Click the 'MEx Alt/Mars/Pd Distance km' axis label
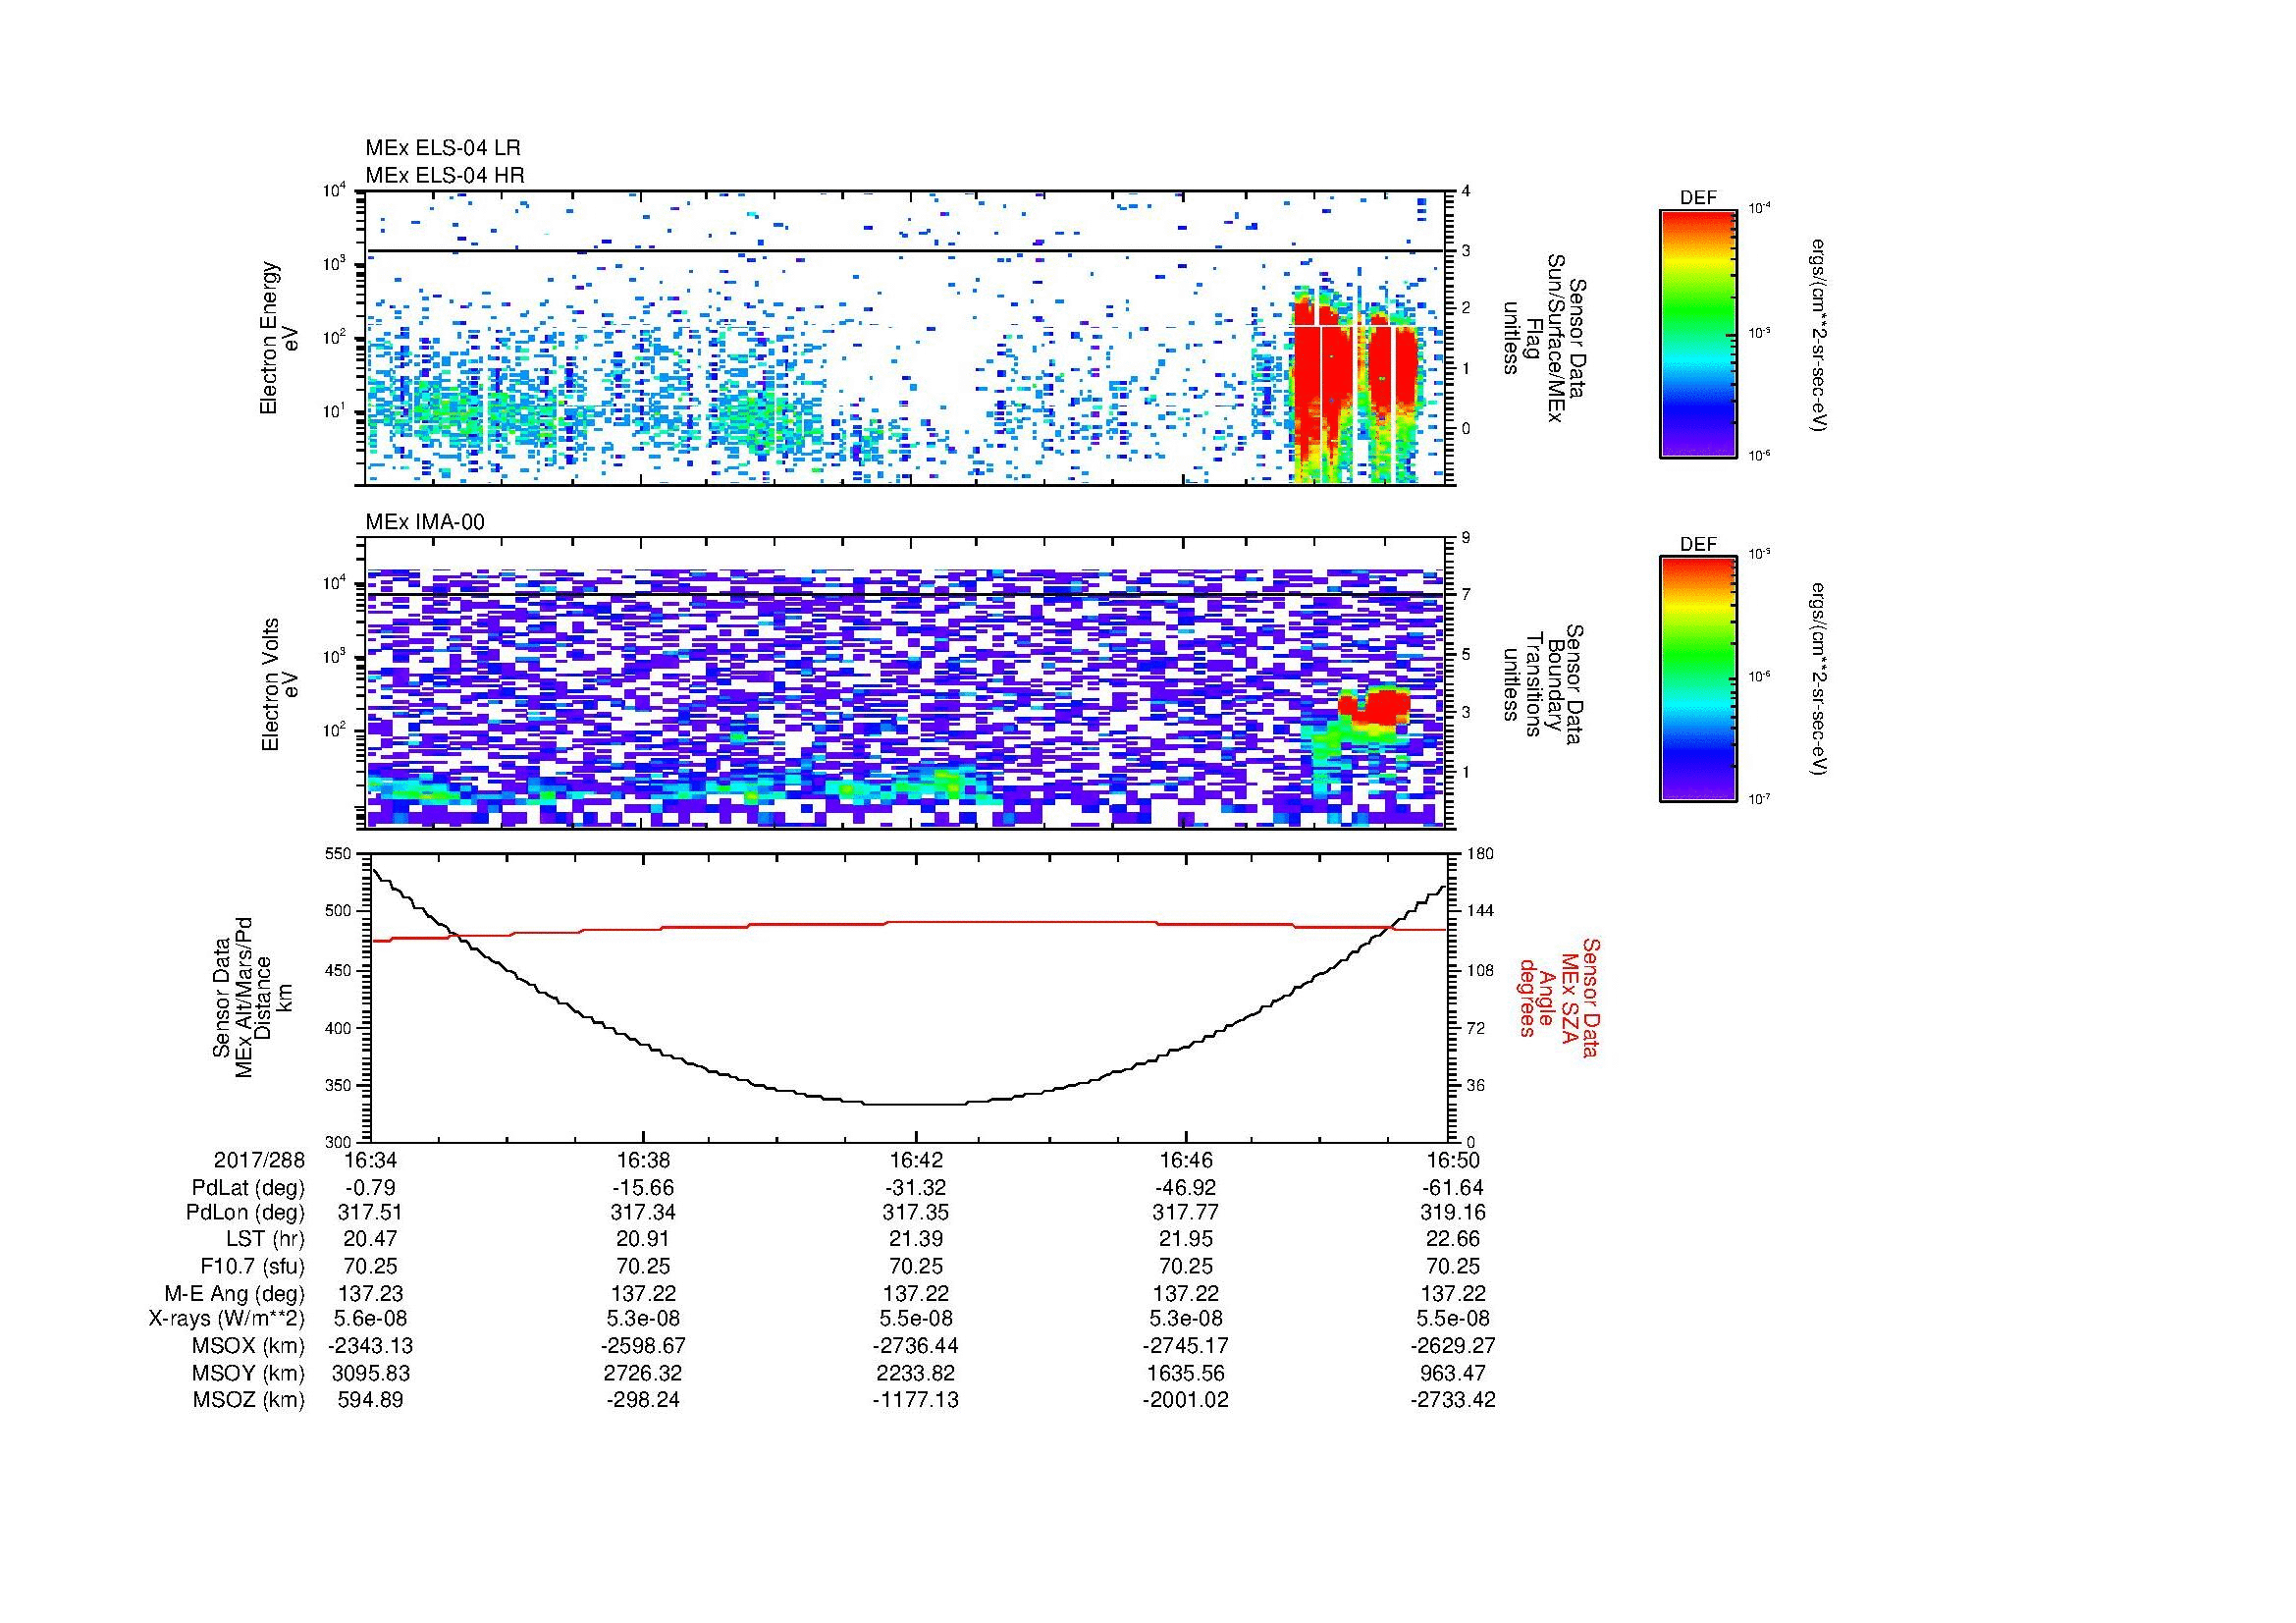2296x1623 pixels. [x=251, y=997]
